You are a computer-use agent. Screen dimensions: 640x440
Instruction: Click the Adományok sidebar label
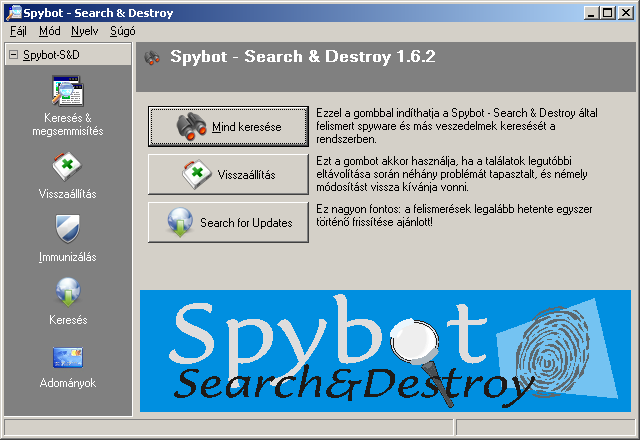coord(68,383)
